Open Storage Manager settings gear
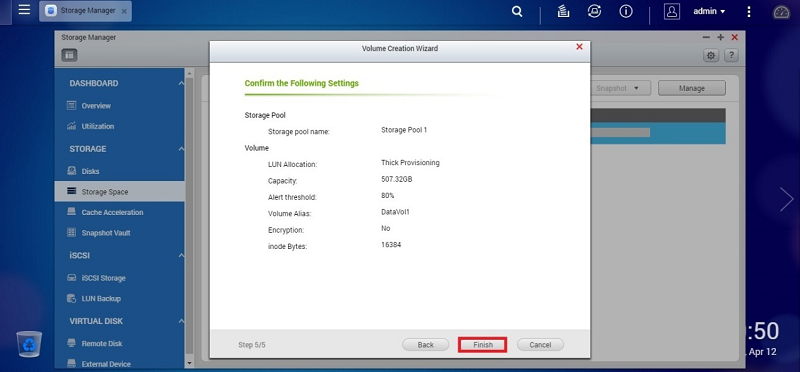This screenshot has width=800, height=372. pos(711,56)
